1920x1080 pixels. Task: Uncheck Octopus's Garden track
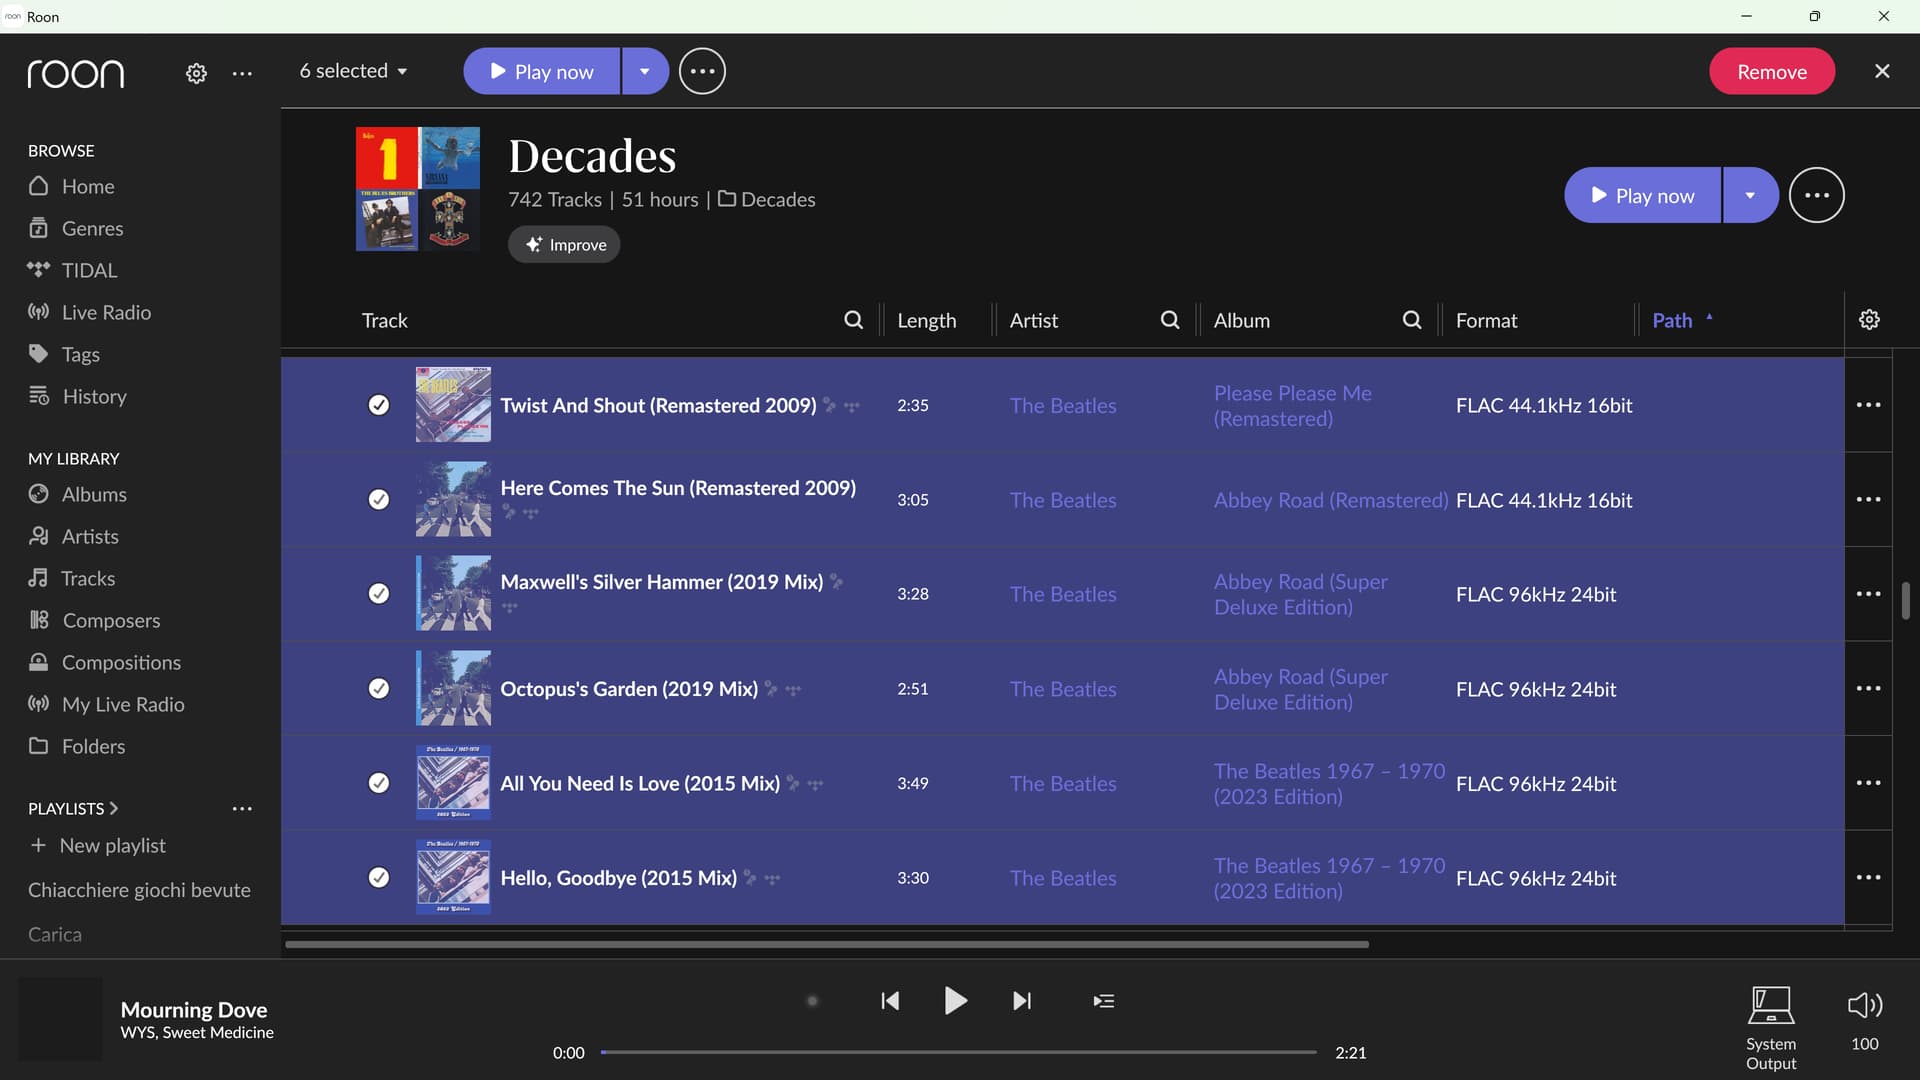(x=379, y=688)
